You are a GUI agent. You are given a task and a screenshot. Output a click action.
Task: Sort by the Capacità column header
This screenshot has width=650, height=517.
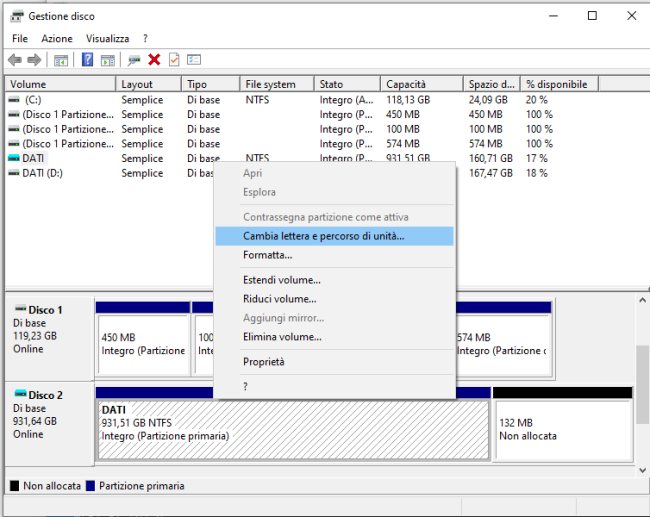[422, 84]
